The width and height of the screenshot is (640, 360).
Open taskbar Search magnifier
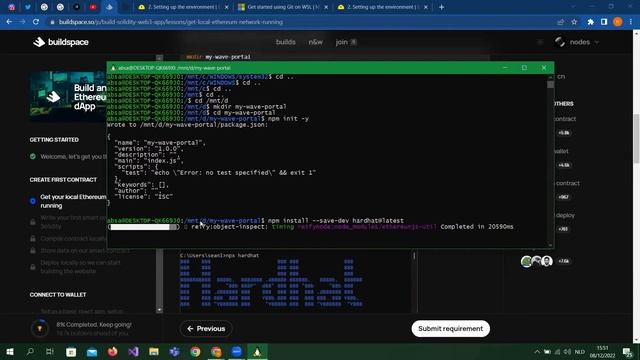coord(30,352)
